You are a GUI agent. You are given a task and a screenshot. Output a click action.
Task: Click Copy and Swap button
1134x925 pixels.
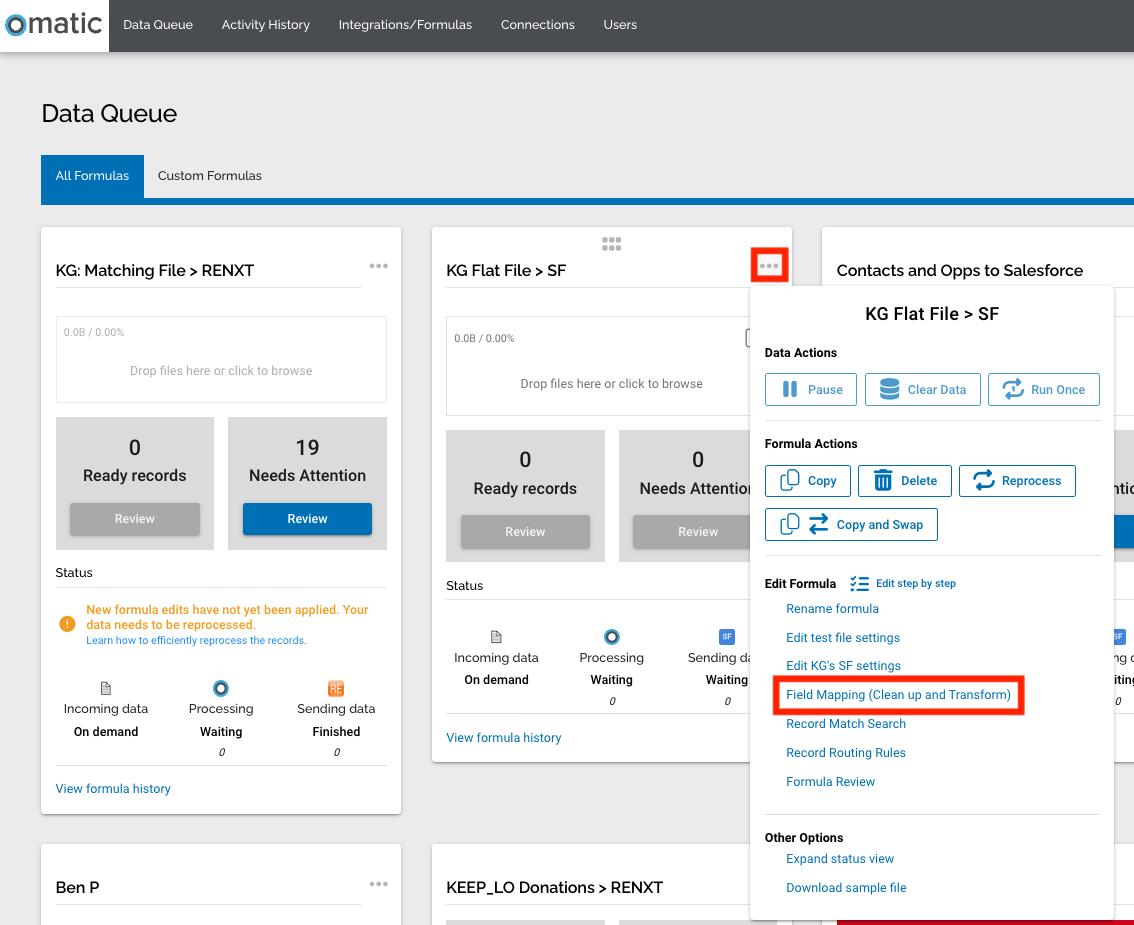pyautogui.click(x=851, y=525)
